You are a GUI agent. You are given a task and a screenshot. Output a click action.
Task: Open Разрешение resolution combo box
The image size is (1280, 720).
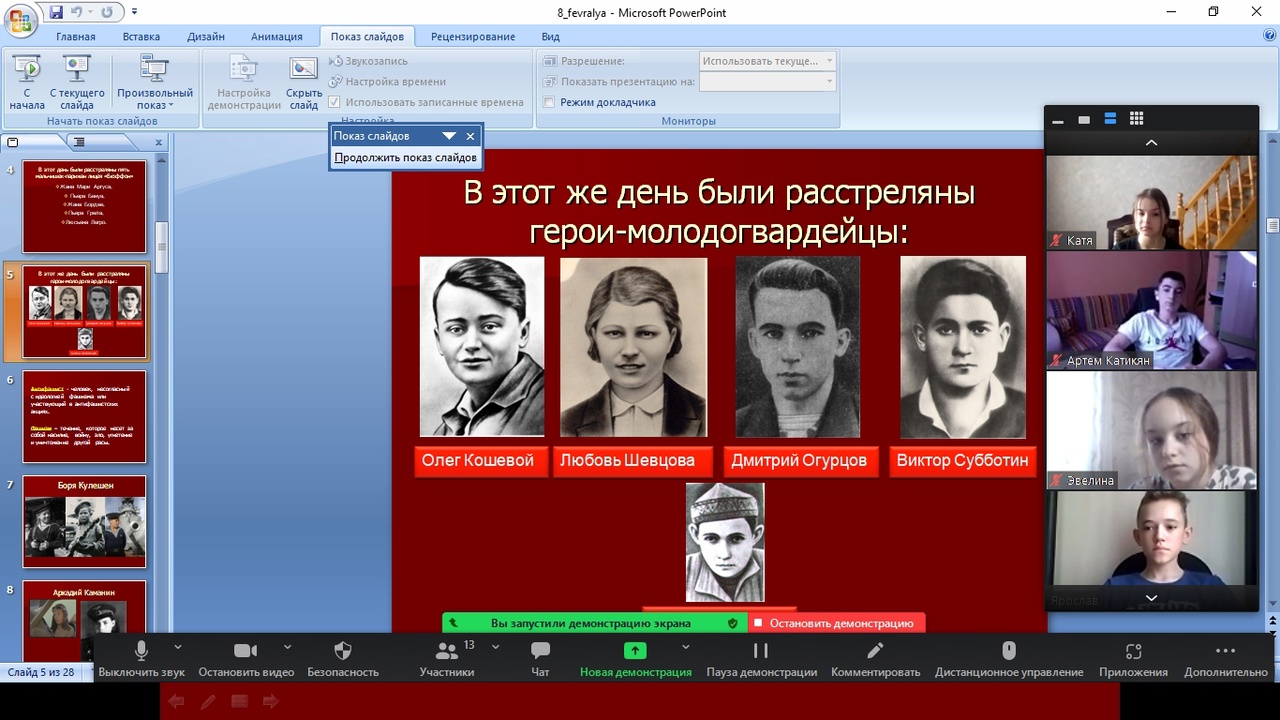coord(767,61)
